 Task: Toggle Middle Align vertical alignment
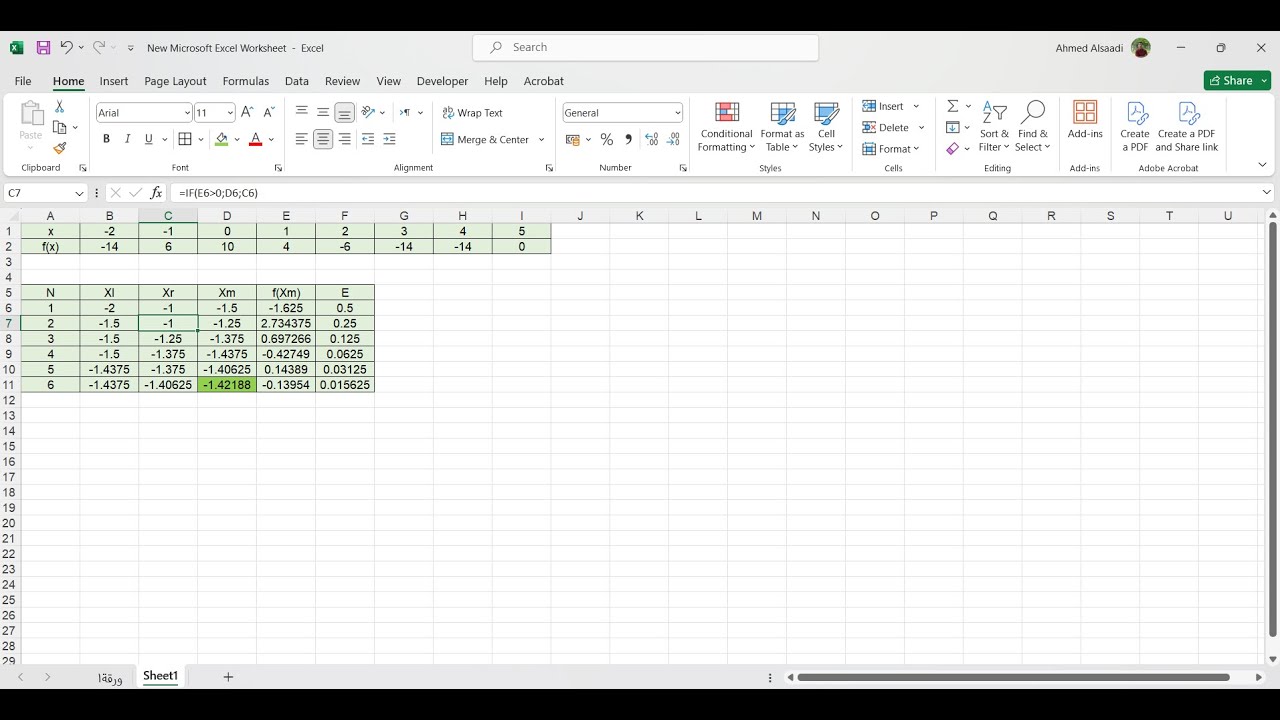coord(323,113)
